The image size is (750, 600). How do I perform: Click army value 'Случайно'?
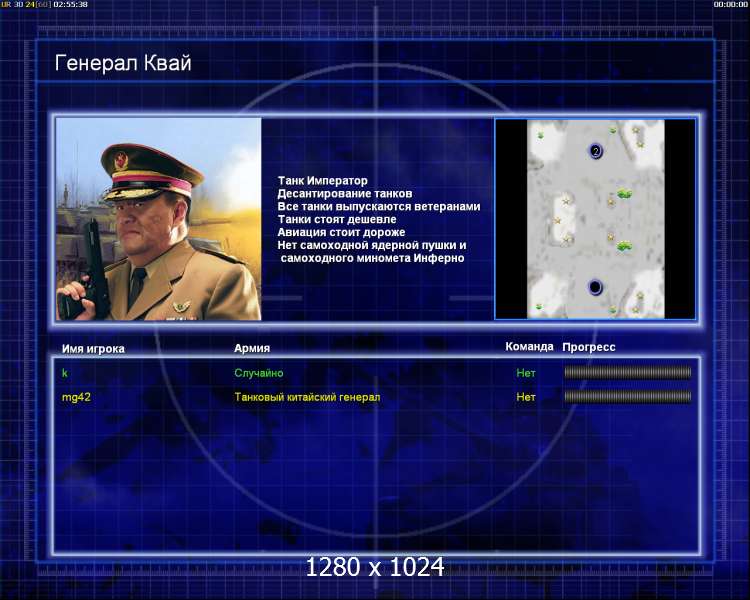click(x=259, y=373)
